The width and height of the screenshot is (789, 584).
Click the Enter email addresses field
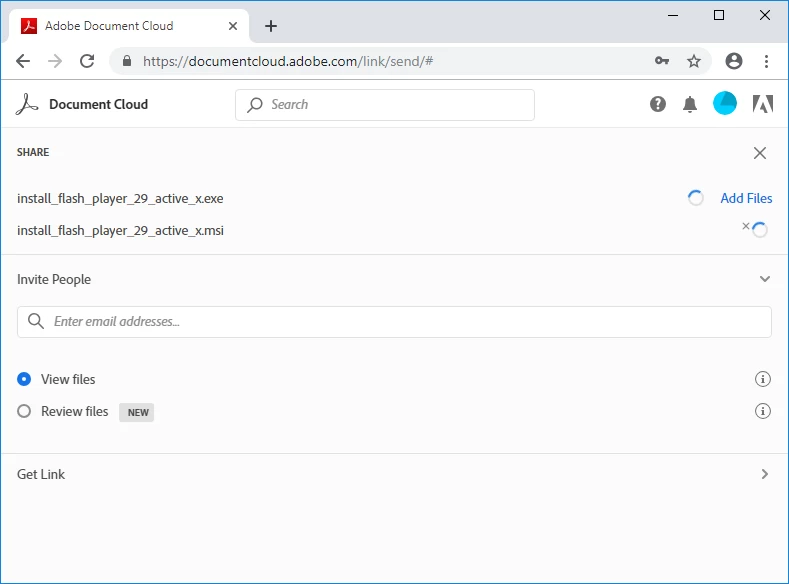pyautogui.click(x=394, y=322)
